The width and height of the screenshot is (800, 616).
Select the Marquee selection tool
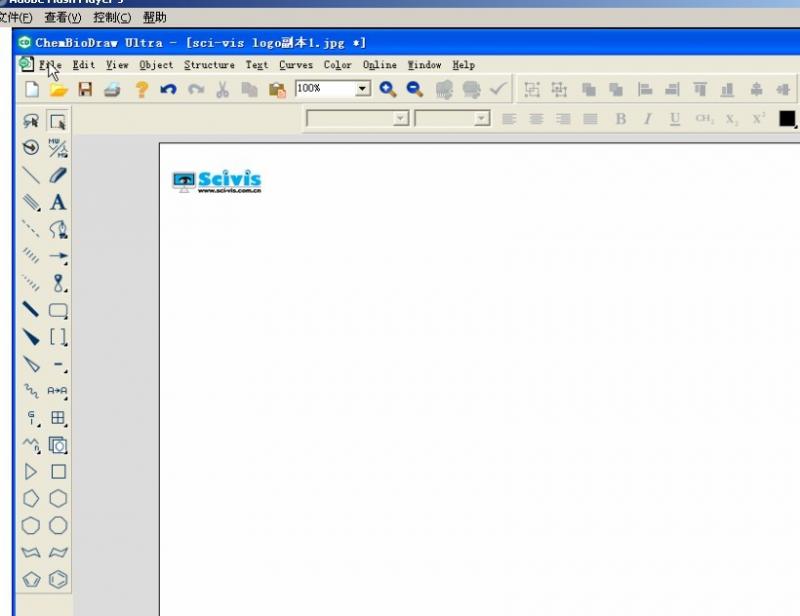(58, 121)
